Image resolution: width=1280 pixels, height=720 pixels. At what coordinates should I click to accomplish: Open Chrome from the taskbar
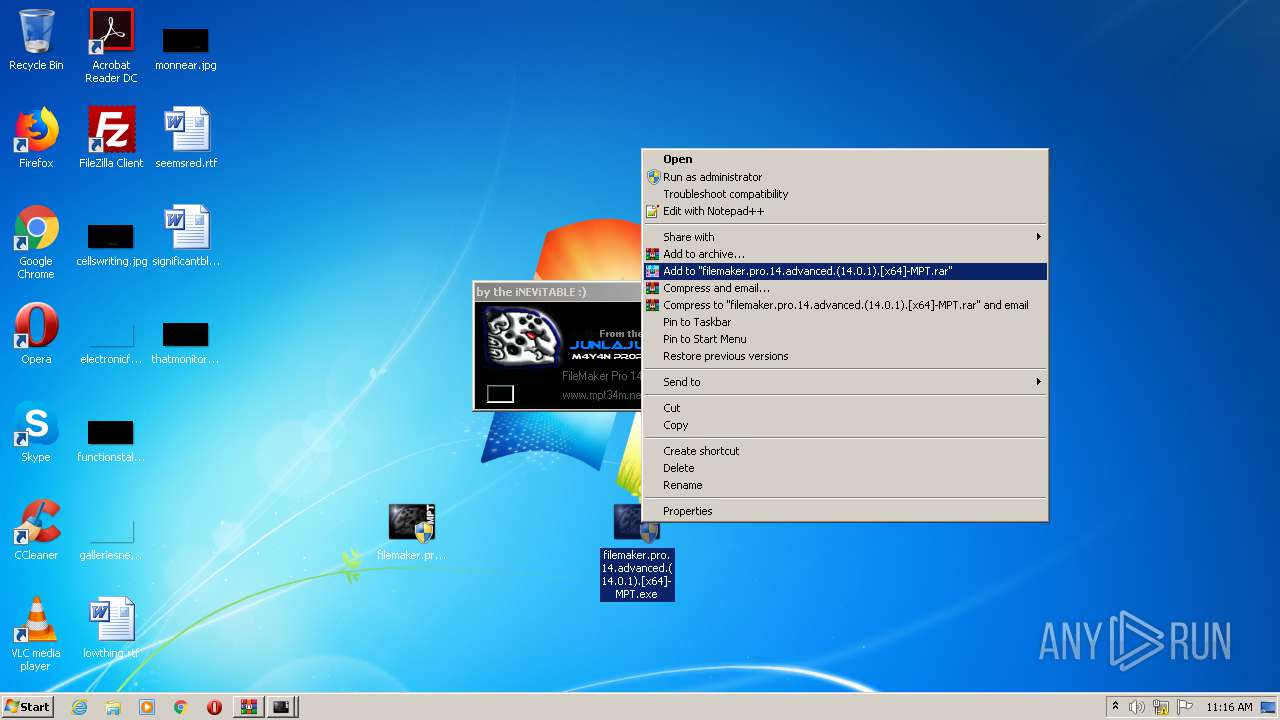181,707
